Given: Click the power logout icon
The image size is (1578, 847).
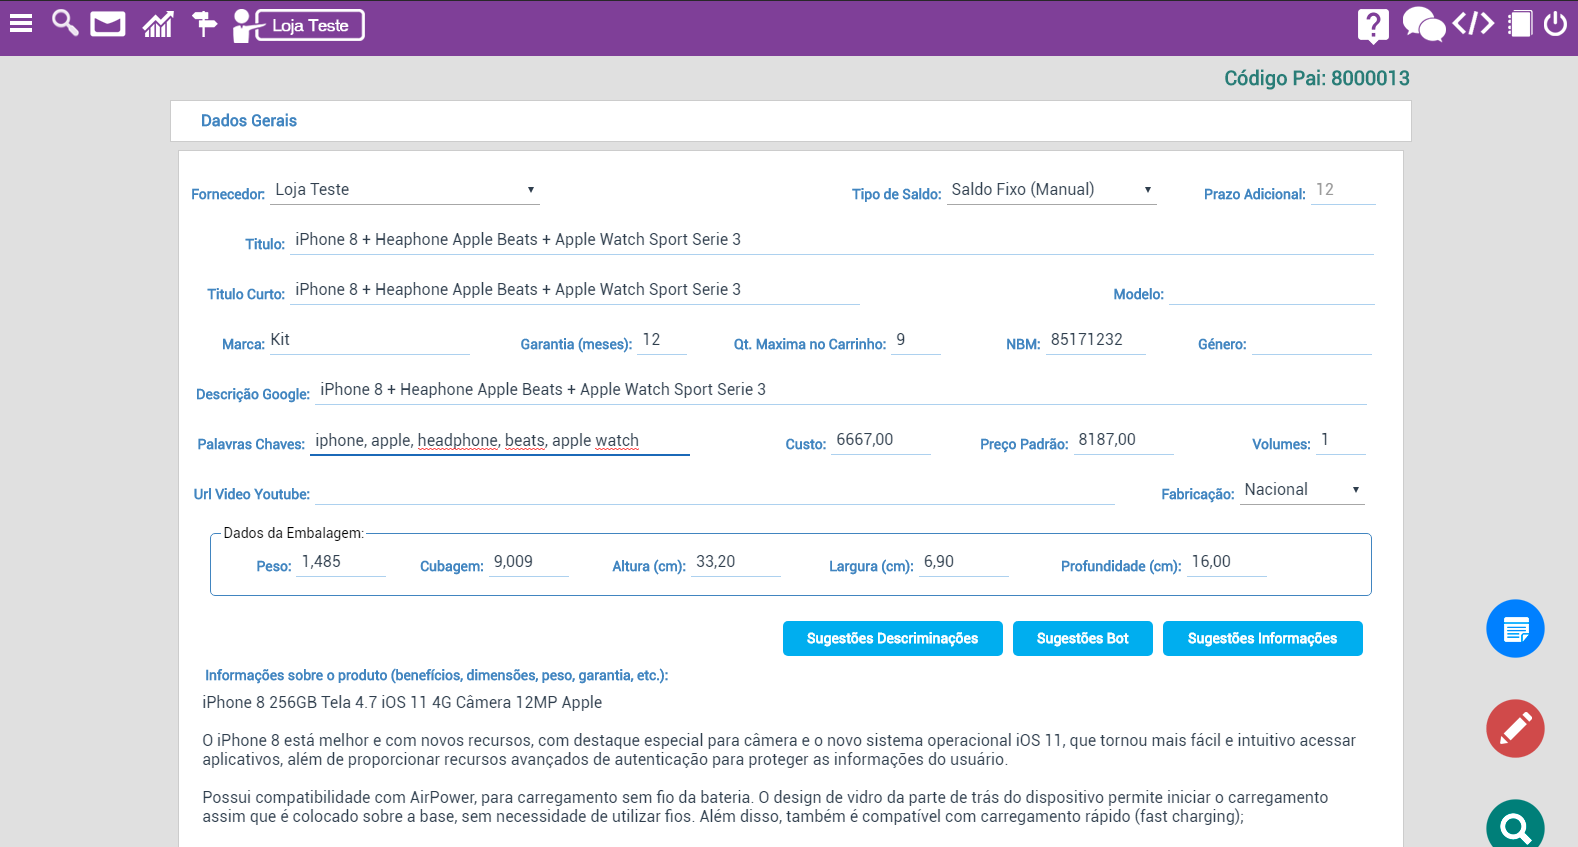Looking at the screenshot, I should tap(1555, 23).
